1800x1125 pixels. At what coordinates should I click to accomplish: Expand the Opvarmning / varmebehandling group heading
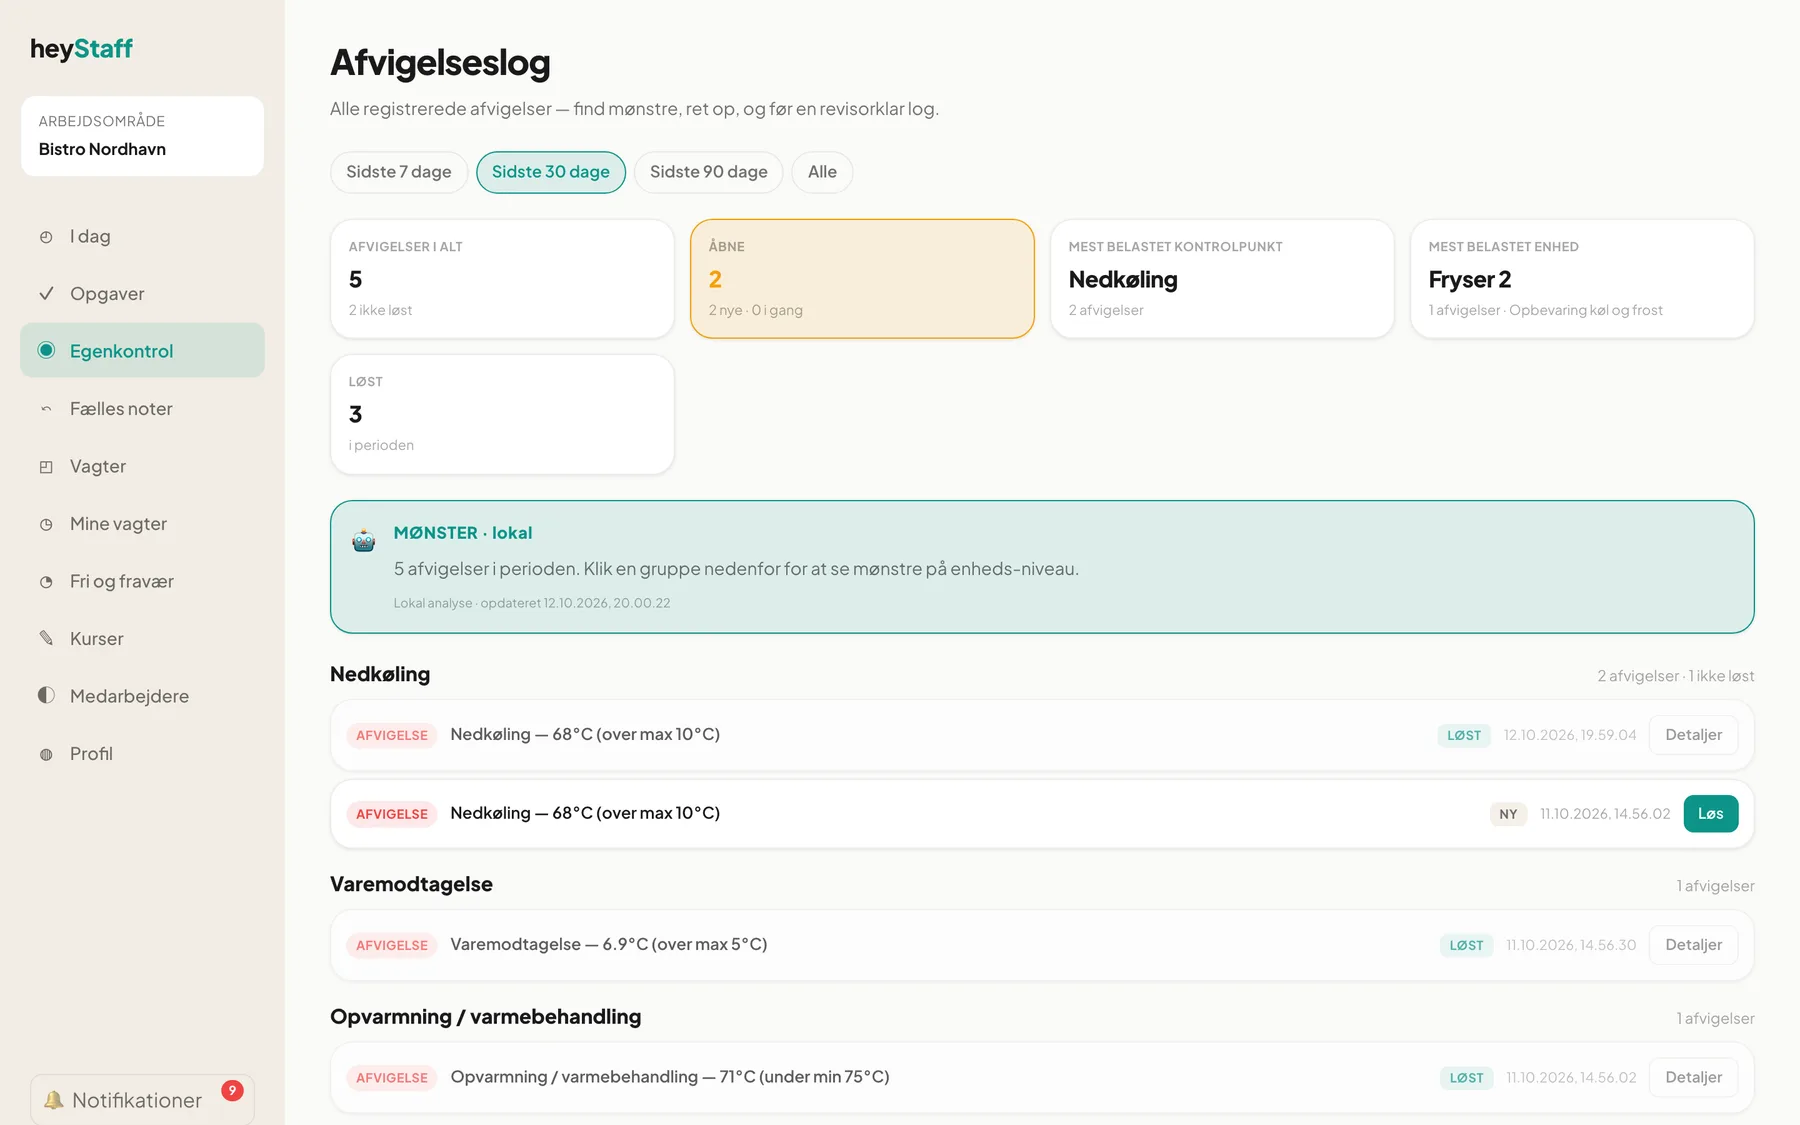click(x=486, y=1017)
